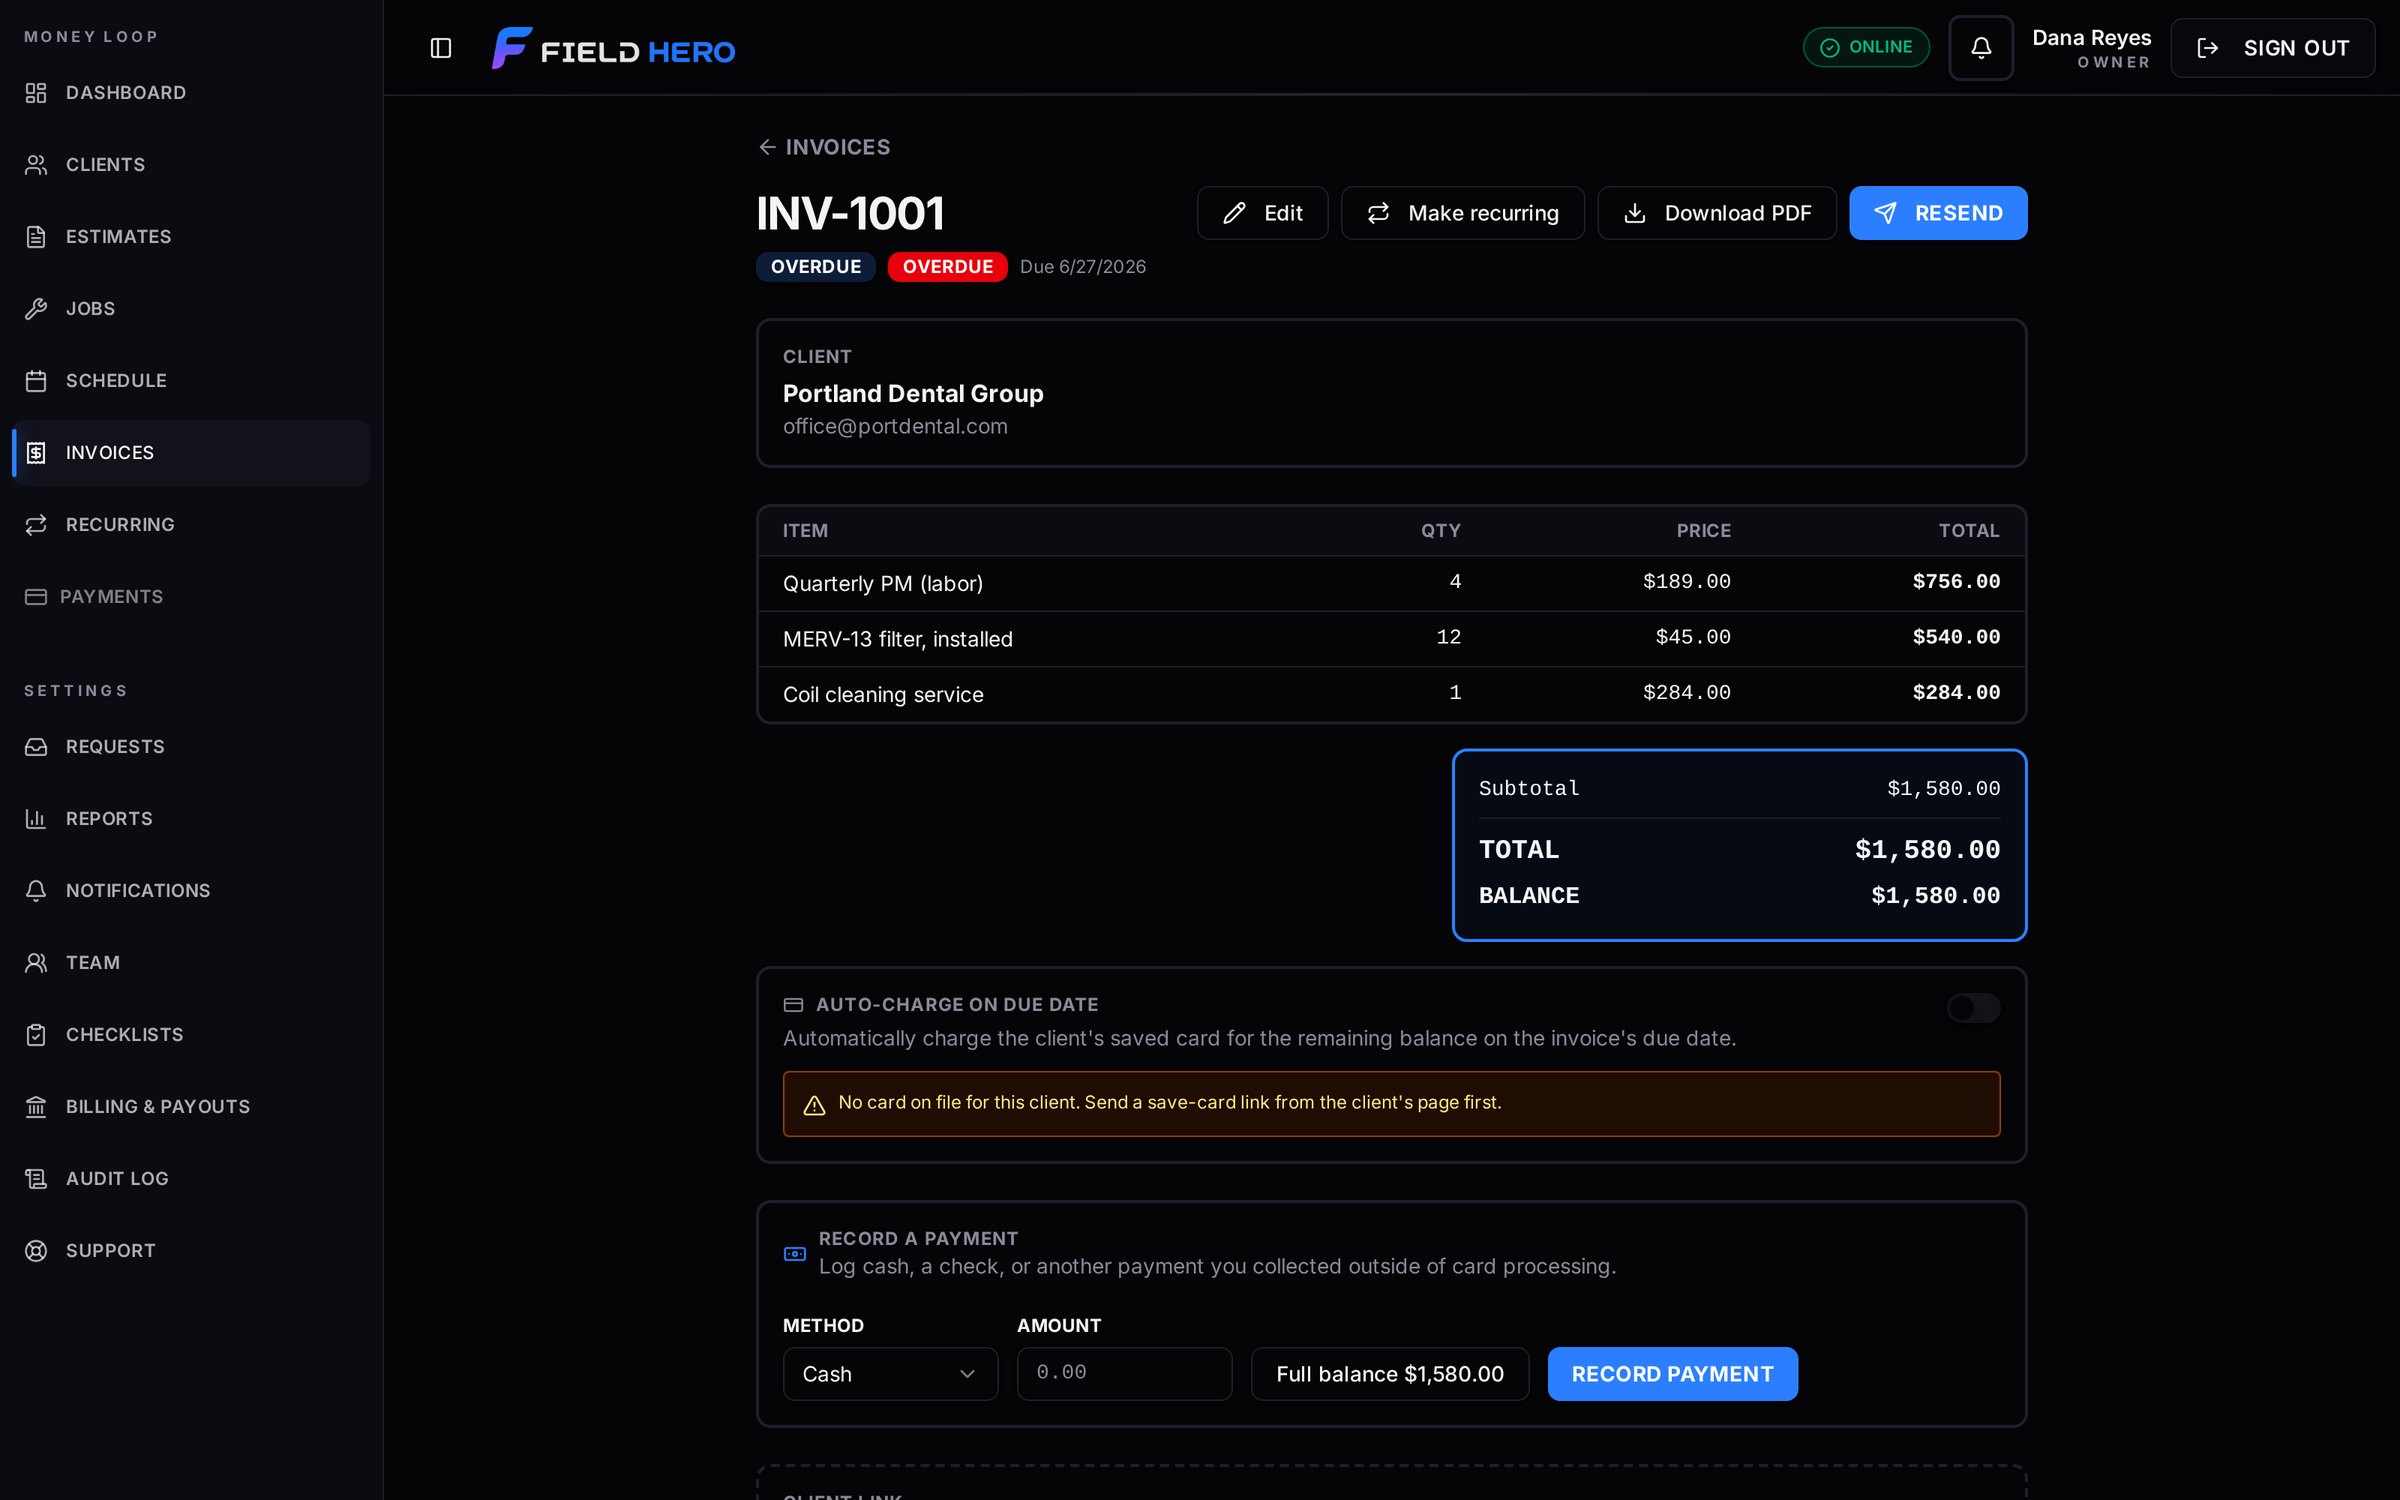Collapse the sidebar with the panel icon
This screenshot has width=2400, height=1500.
441,48
